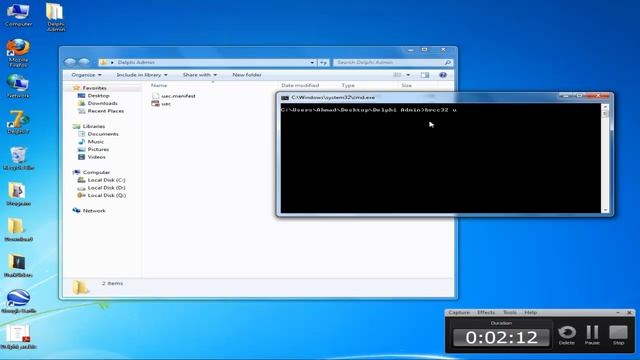Screen dimensions: 640x360
Task: Sort by the Name column header
Action: [x=159, y=85]
